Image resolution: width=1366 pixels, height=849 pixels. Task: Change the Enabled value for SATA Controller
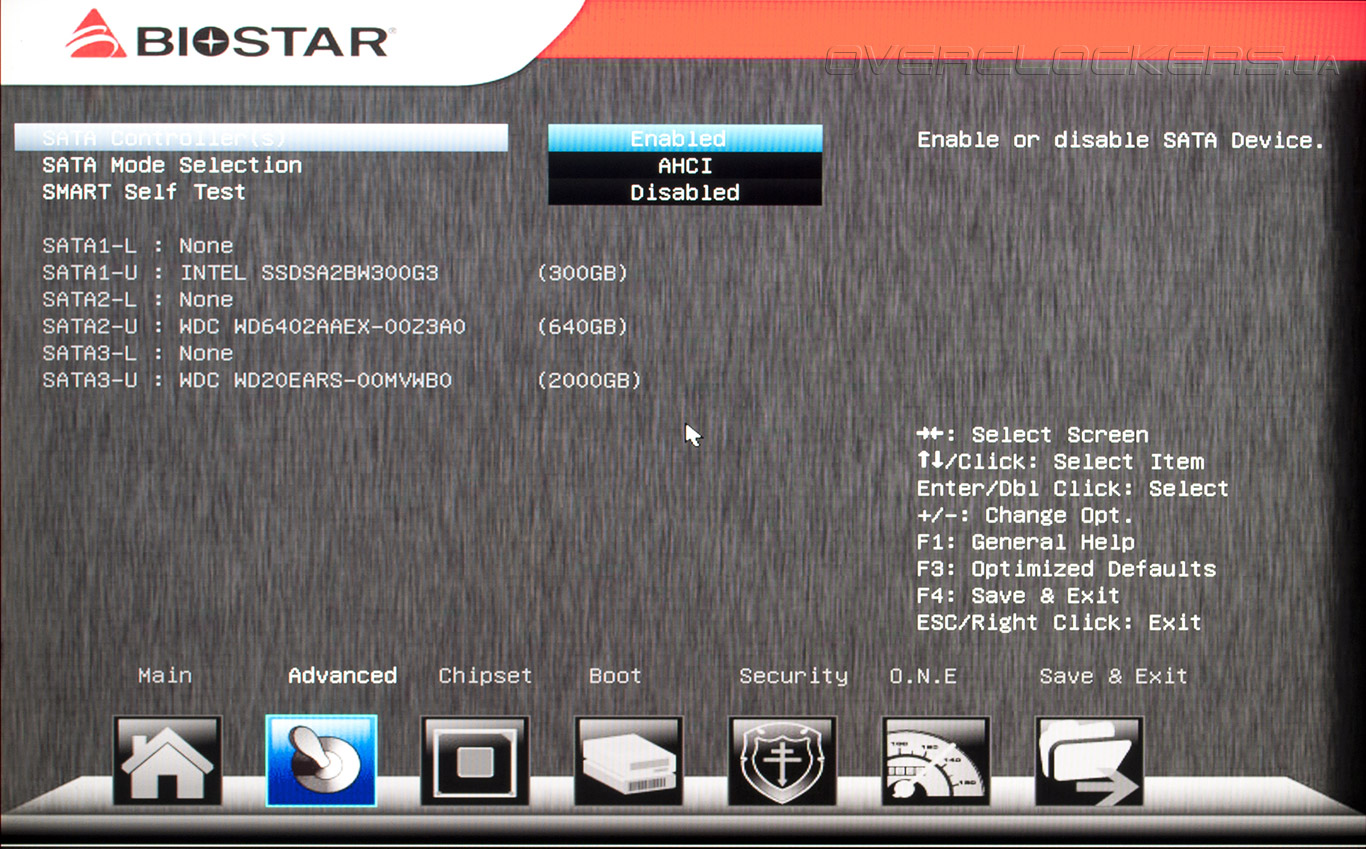click(685, 138)
